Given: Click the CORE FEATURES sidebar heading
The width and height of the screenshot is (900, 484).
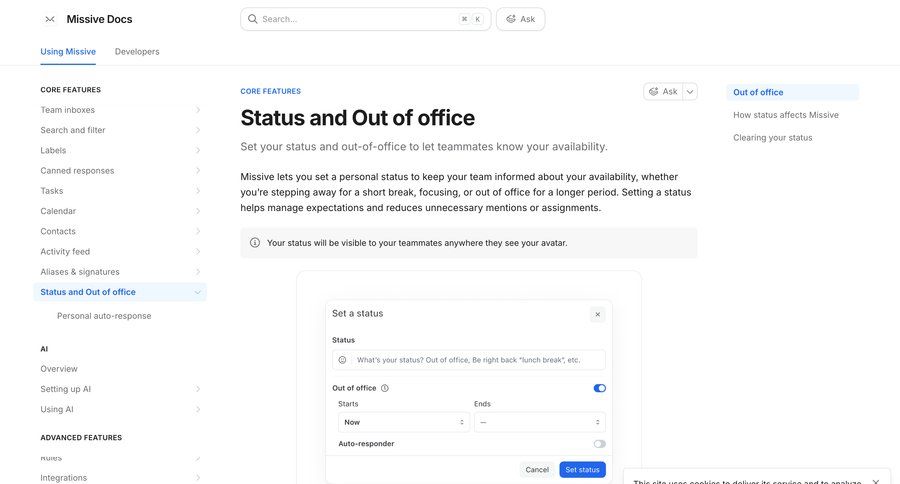Looking at the screenshot, I should 71,90.
